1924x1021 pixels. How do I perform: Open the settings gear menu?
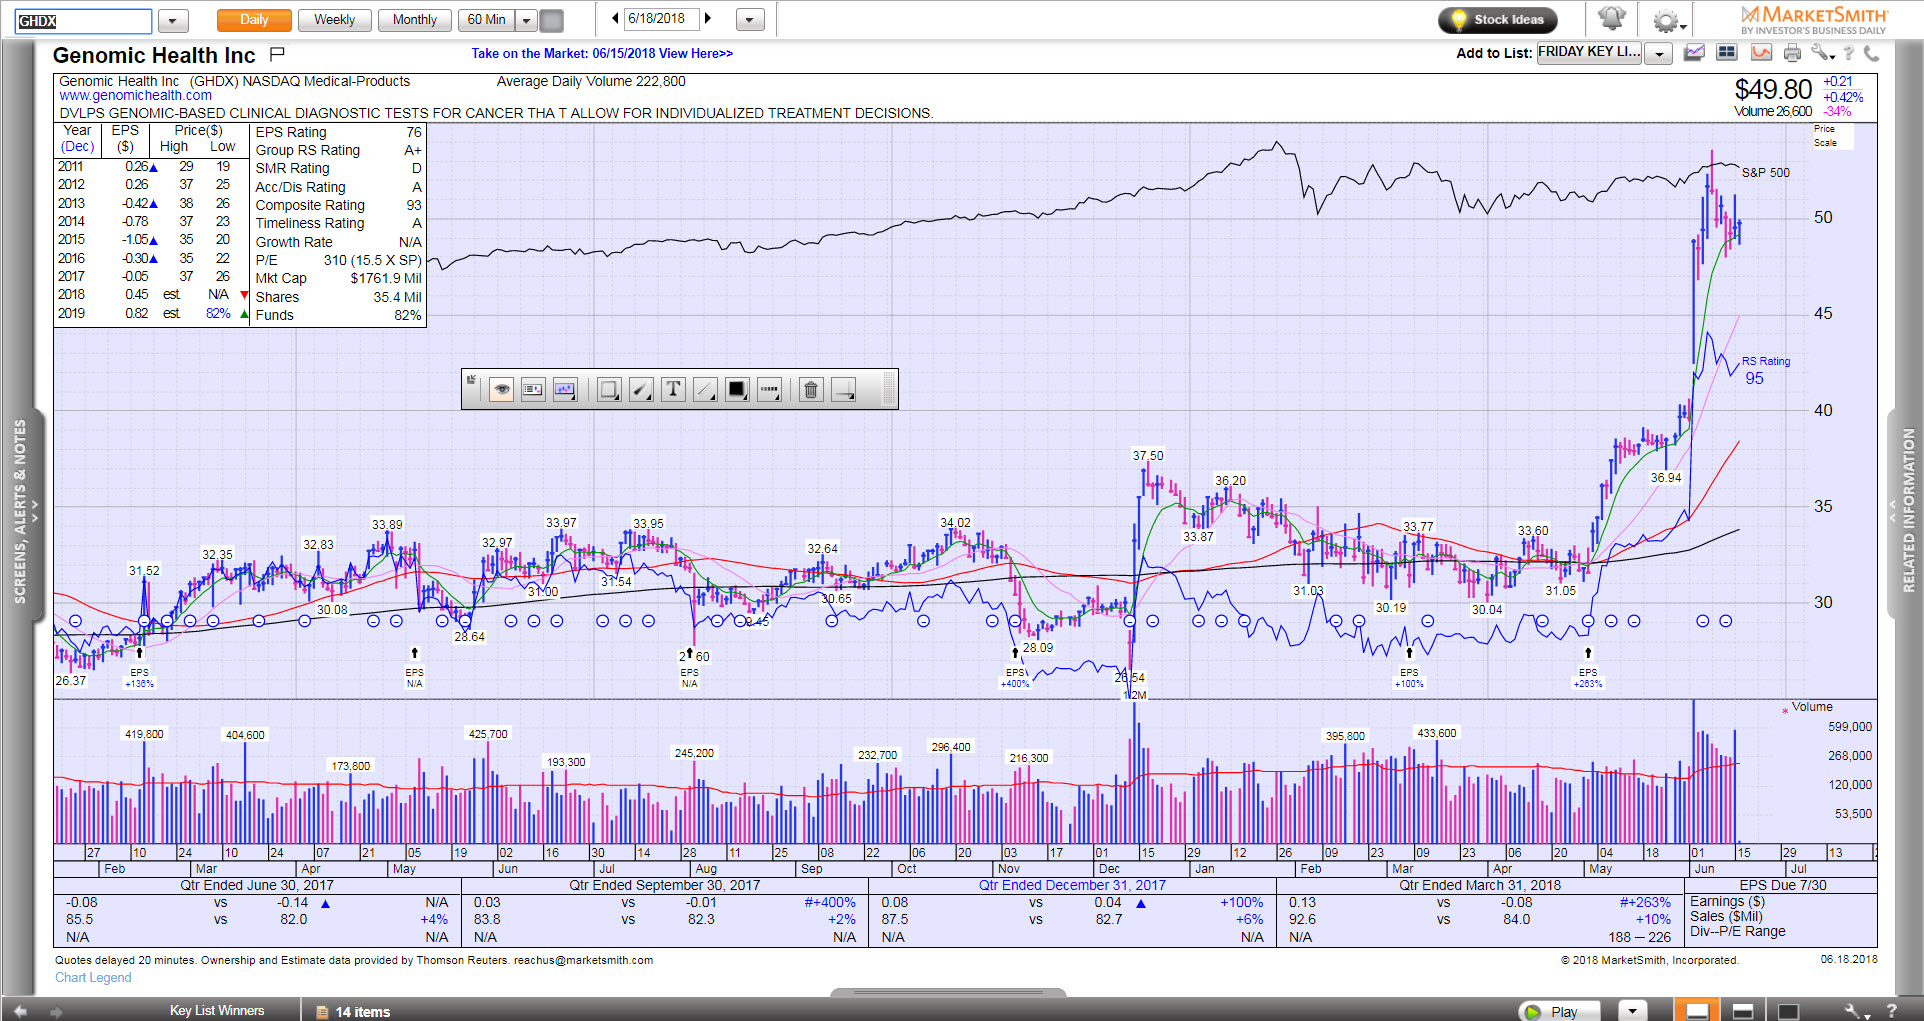click(x=1667, y=21)
